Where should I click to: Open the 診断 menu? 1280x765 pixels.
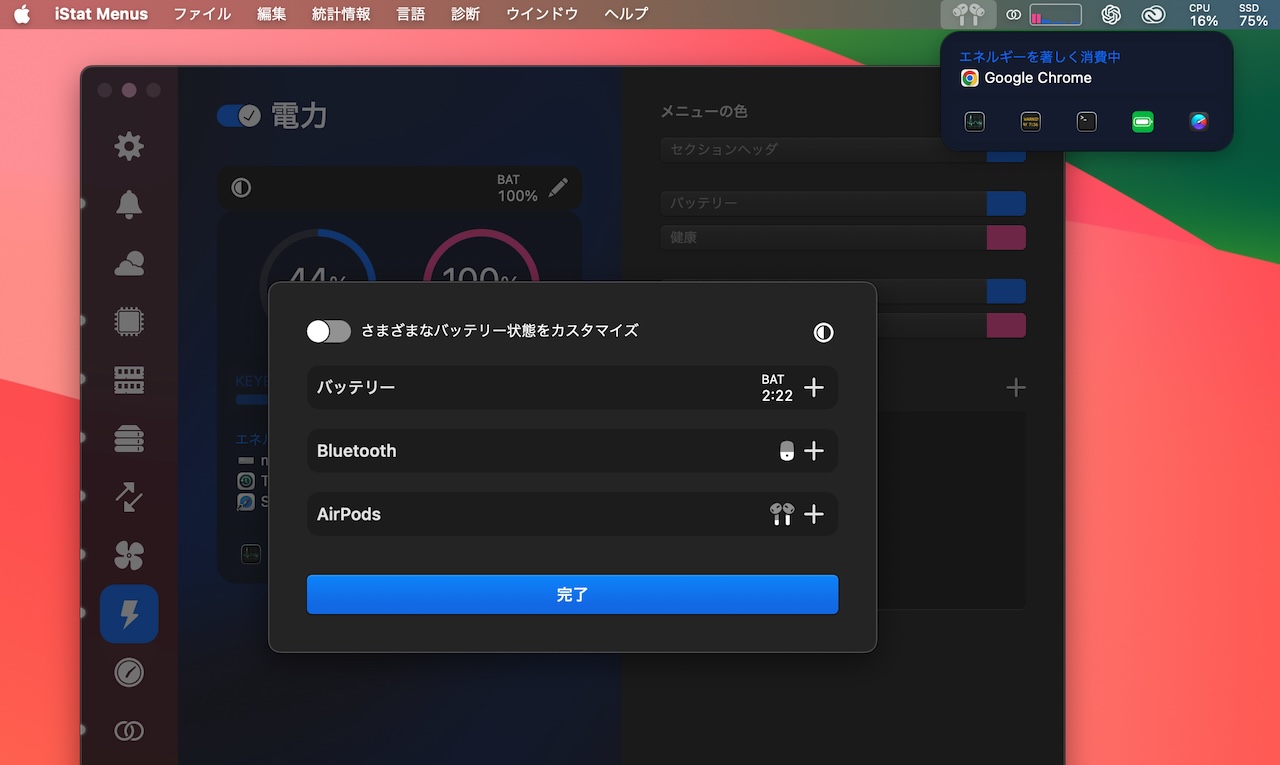(x=466, y=14)
